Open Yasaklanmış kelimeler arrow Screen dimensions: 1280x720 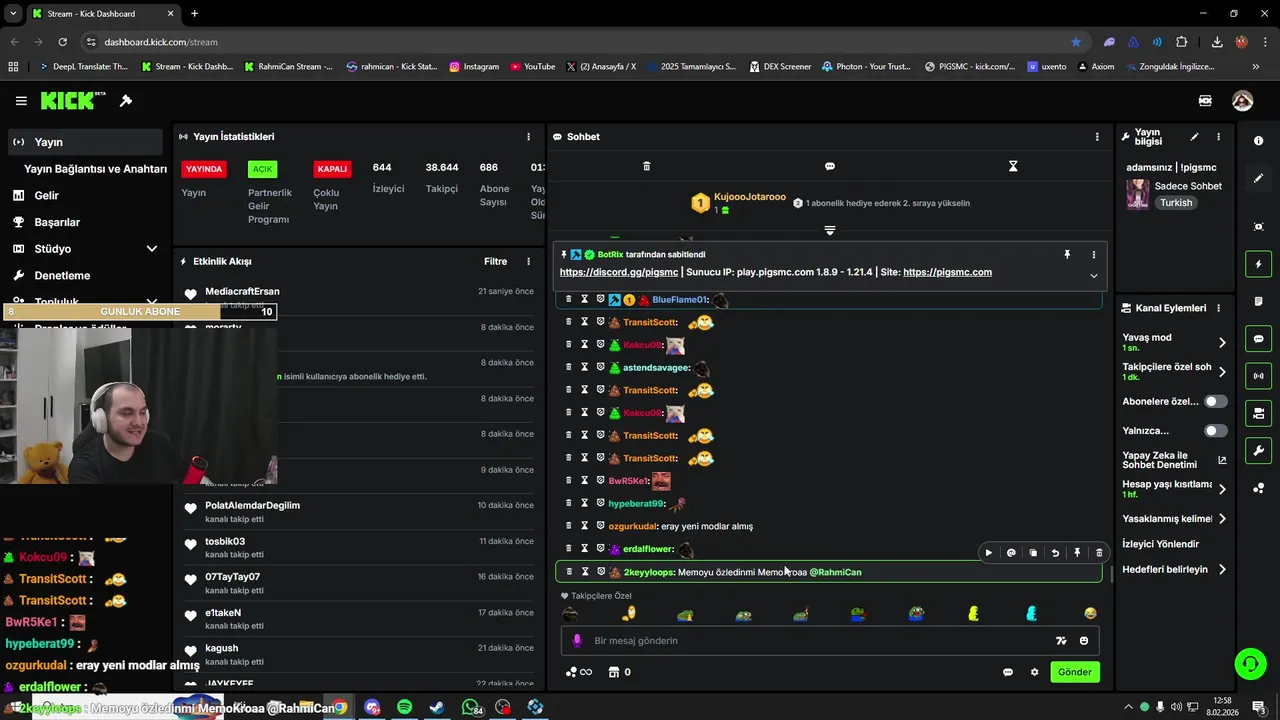(1222, 519)
